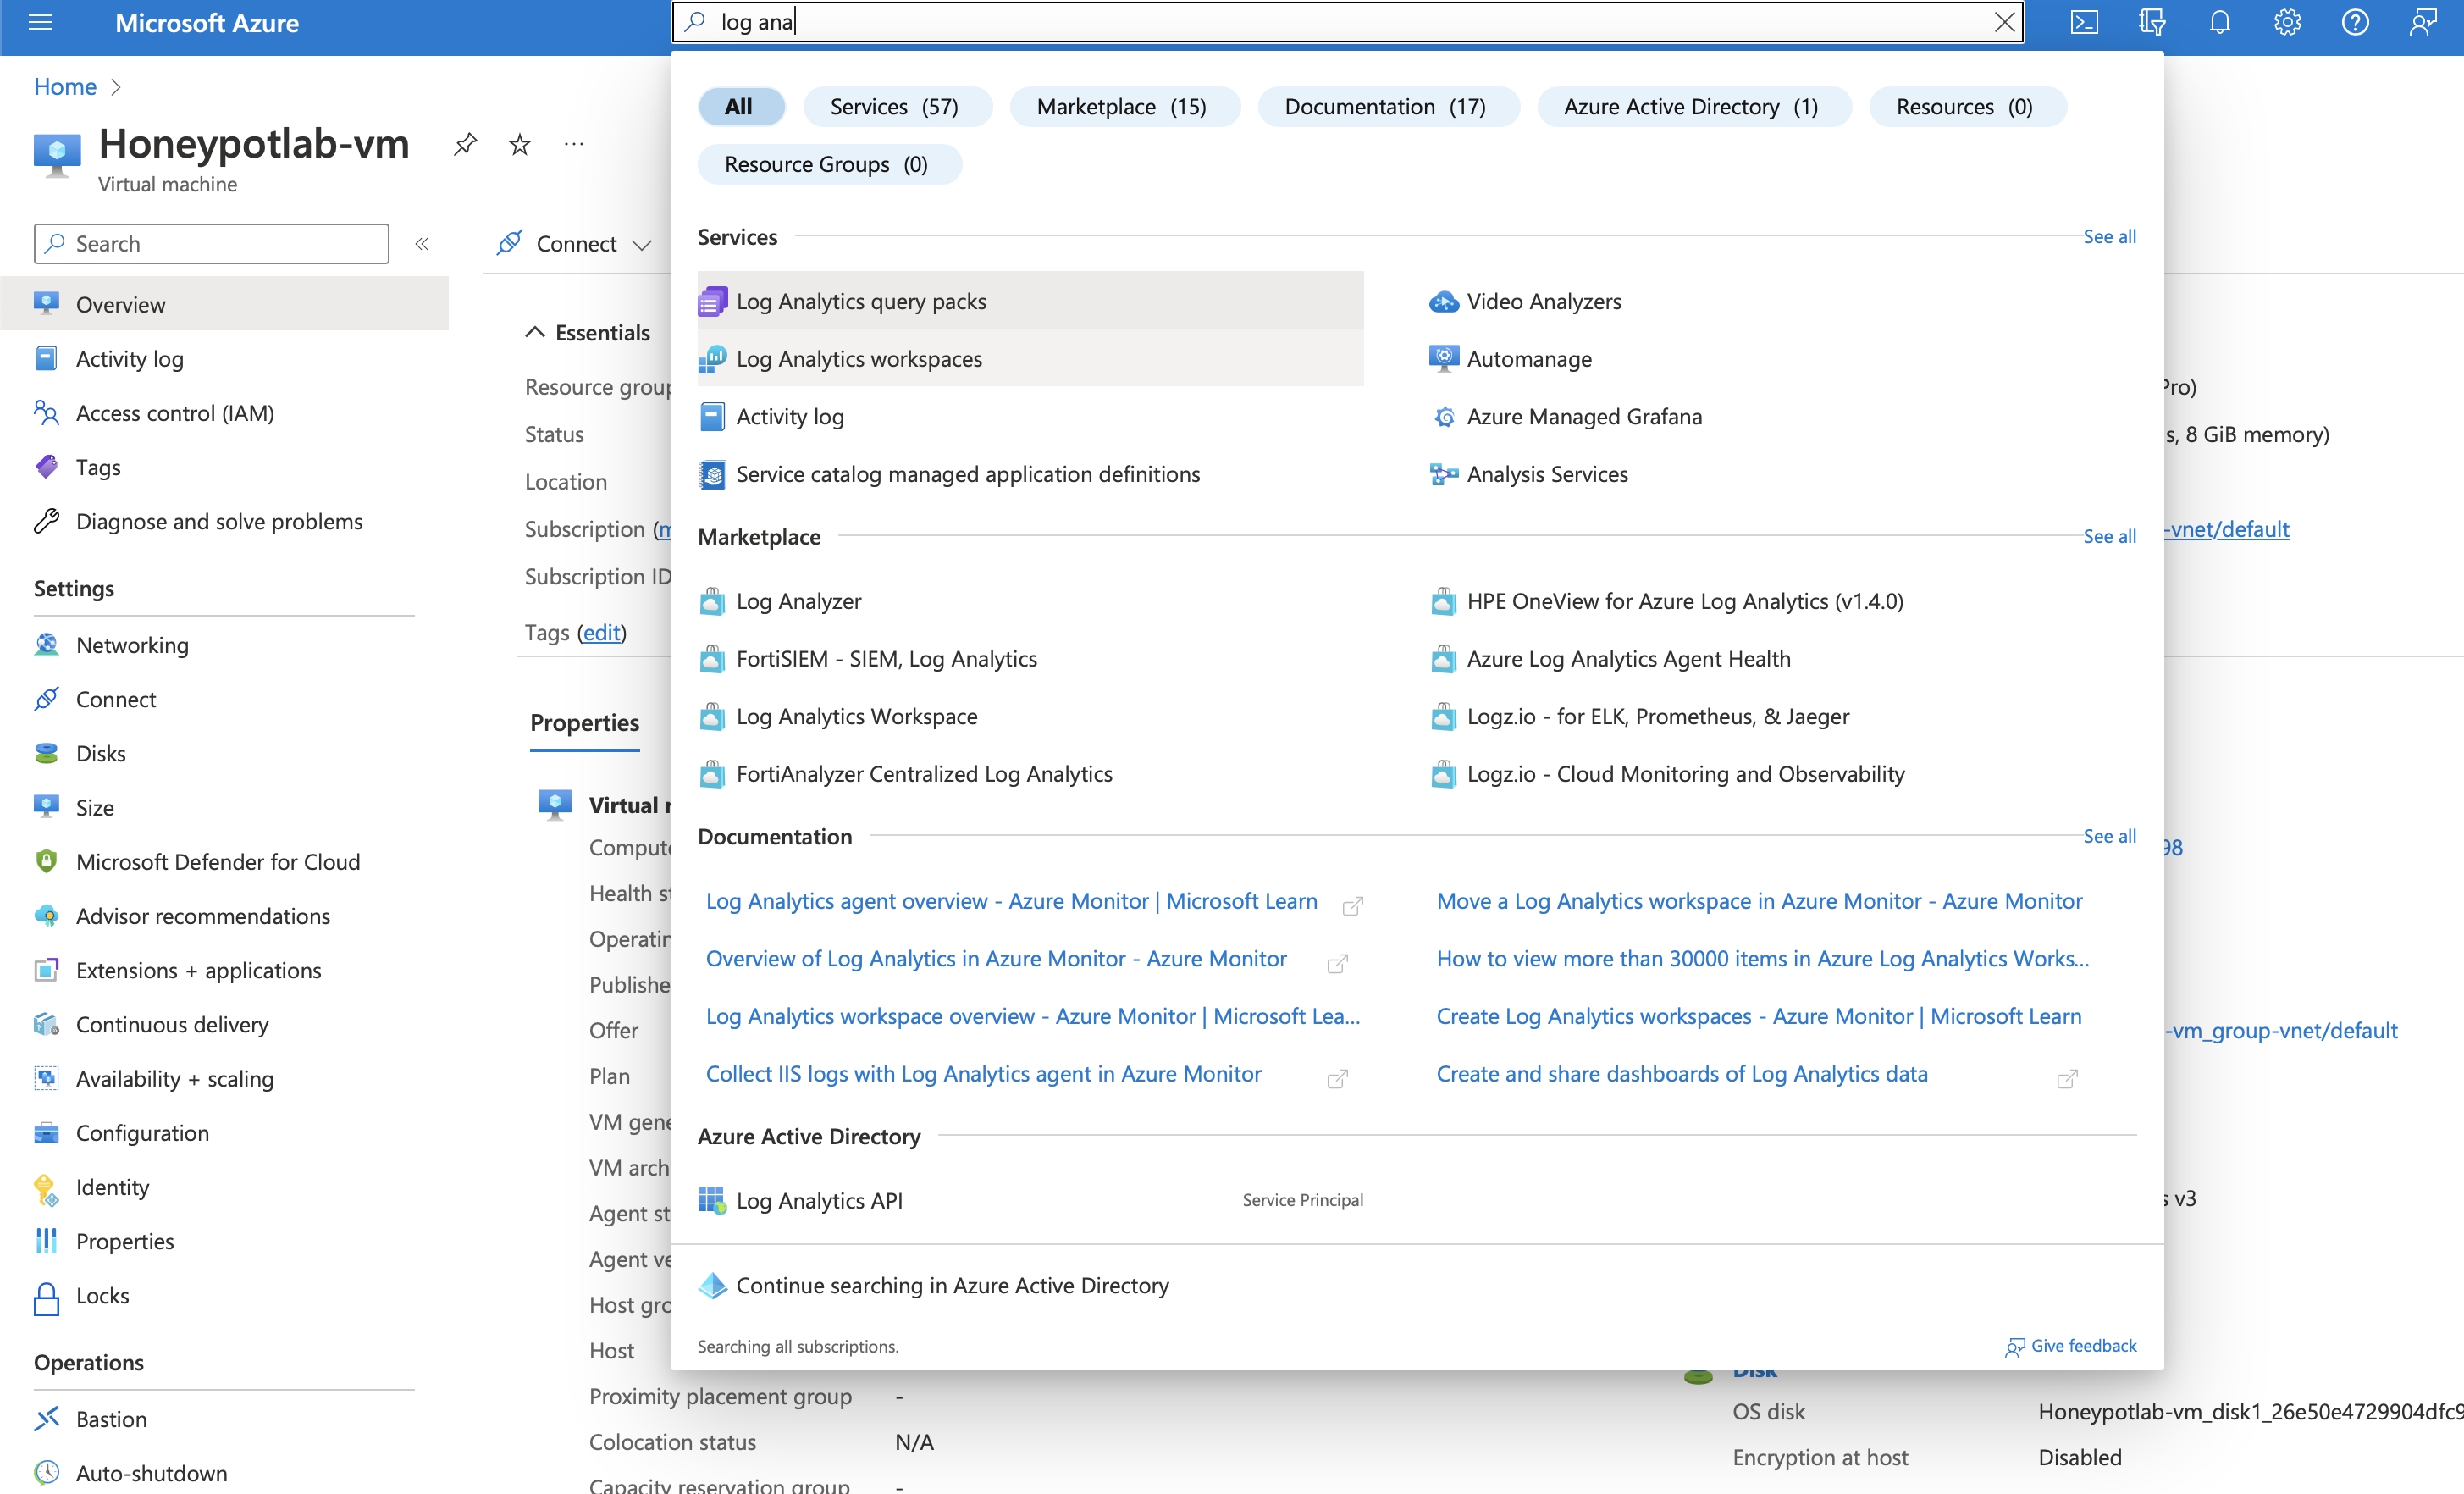Select the All search filter

point(739,107)
